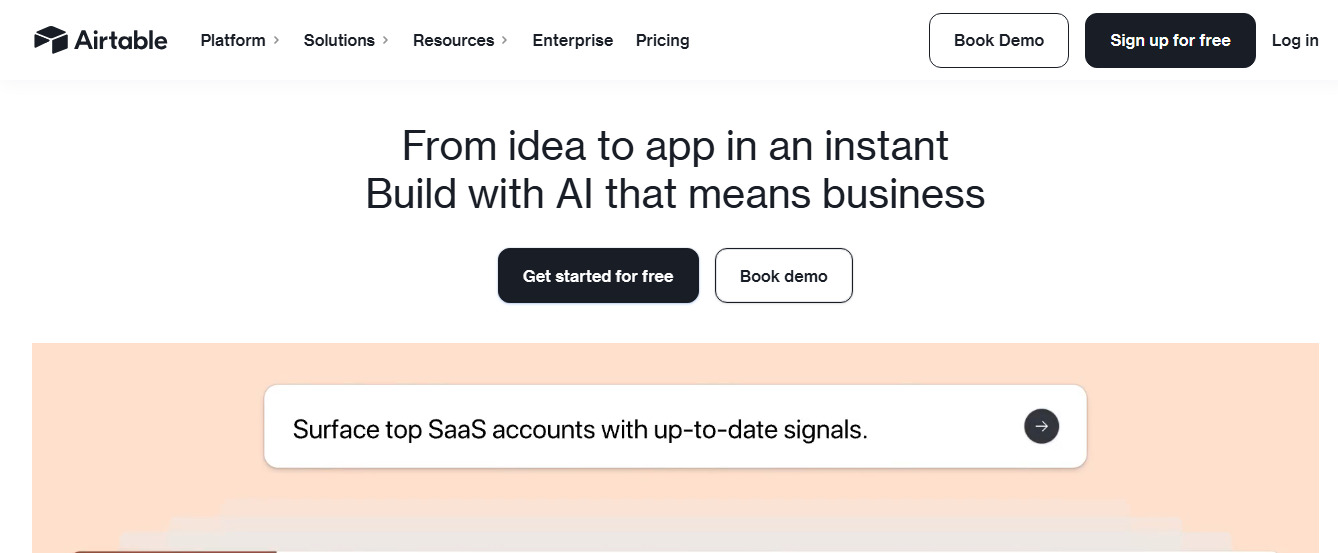
Task: Expand the chevron next to Solutions
Action: 386,40
